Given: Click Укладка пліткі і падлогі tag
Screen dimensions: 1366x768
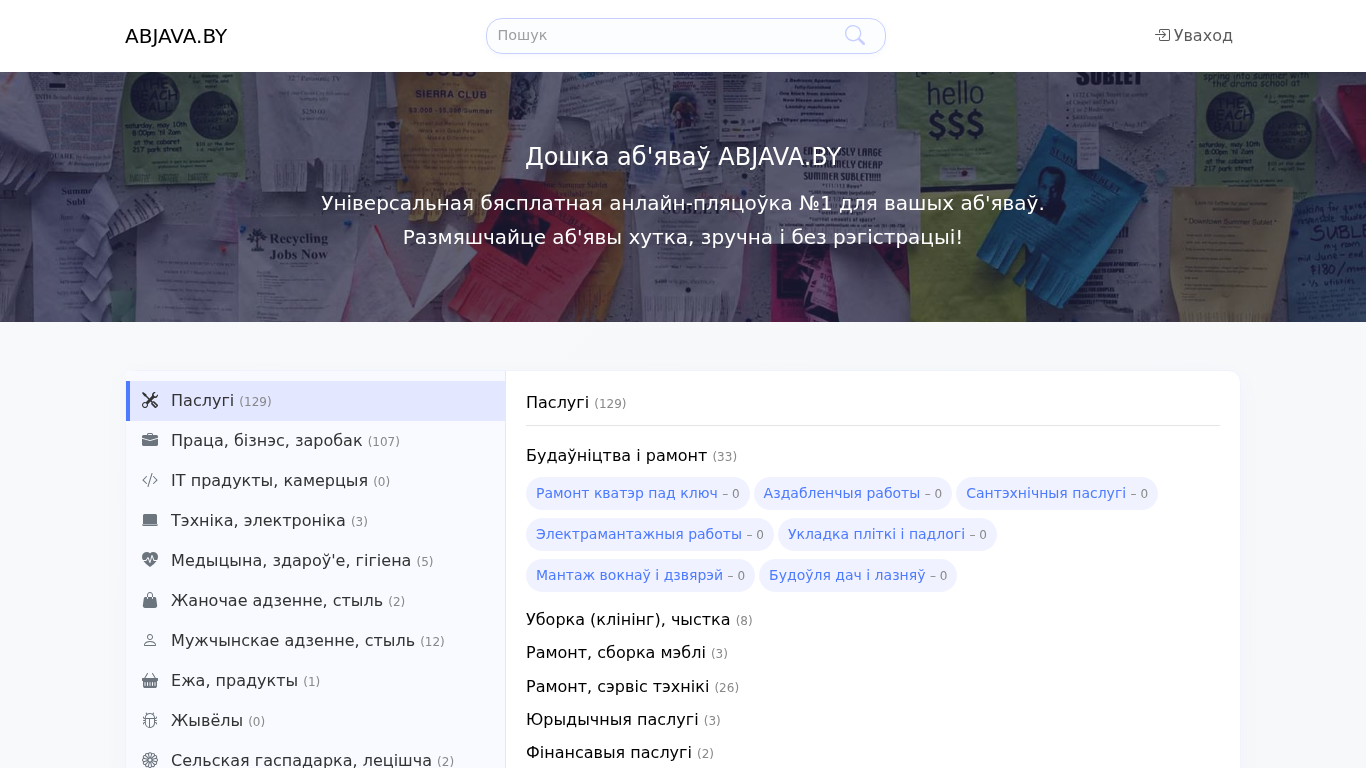Looking at the screenshot, I should coord(887,534).
